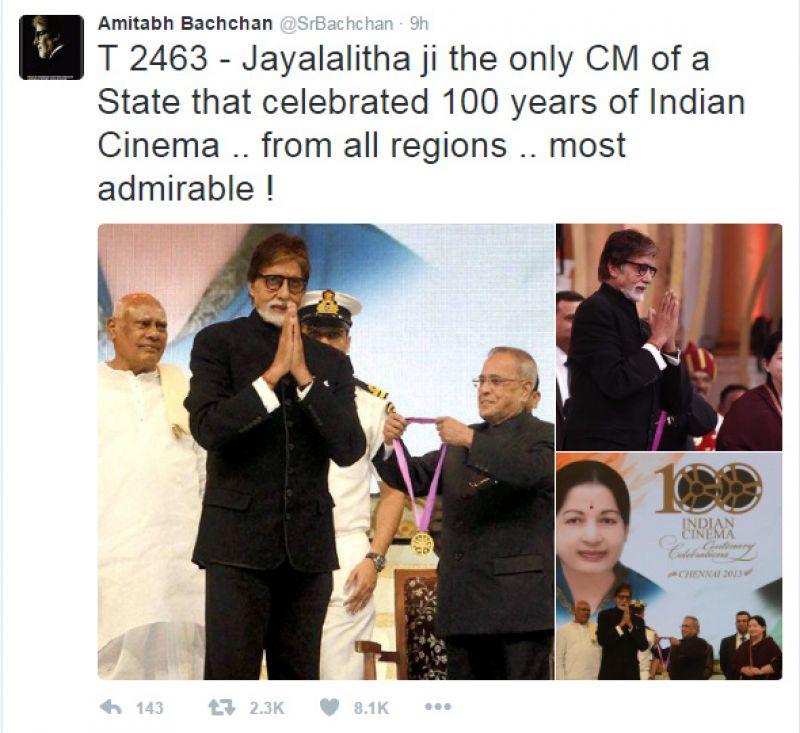Screen dimensions: 800x733
Task: Click the Chennai 2013 caption in poster
Action: pos(709,573)
